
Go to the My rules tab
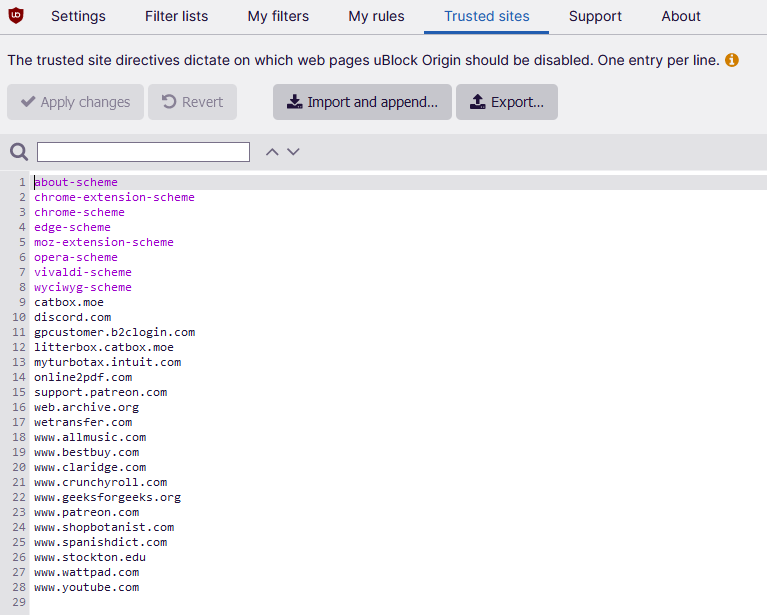tap(376, 16)
